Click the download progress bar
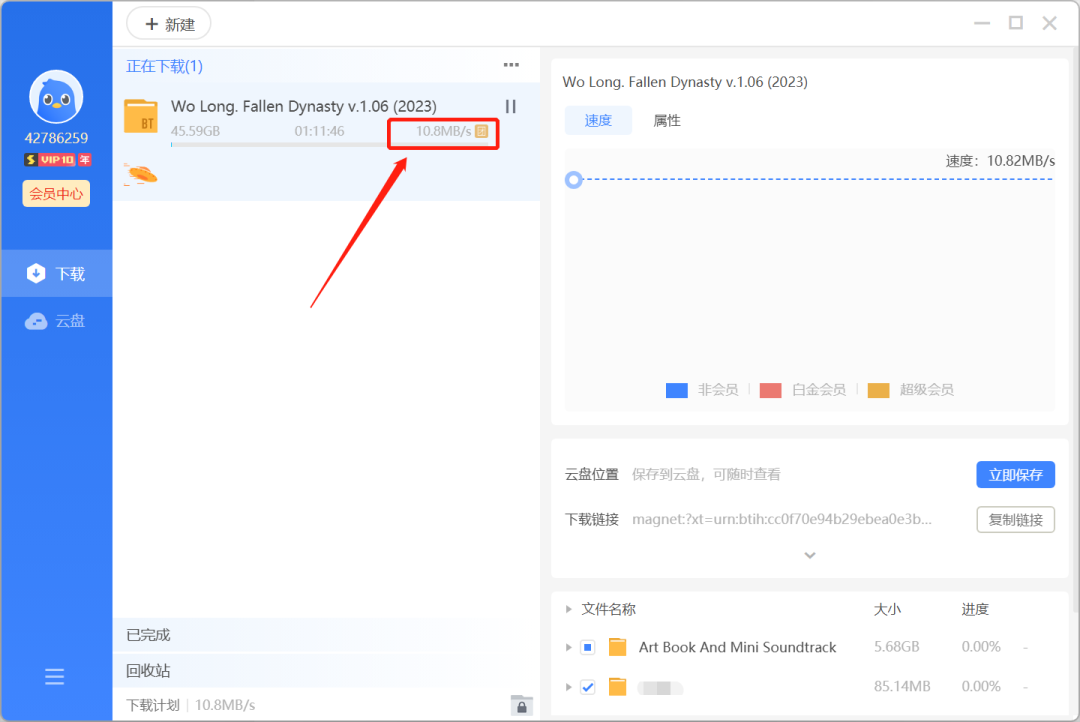The width and height of the screenshot is (1080, 722). [329, 145]
